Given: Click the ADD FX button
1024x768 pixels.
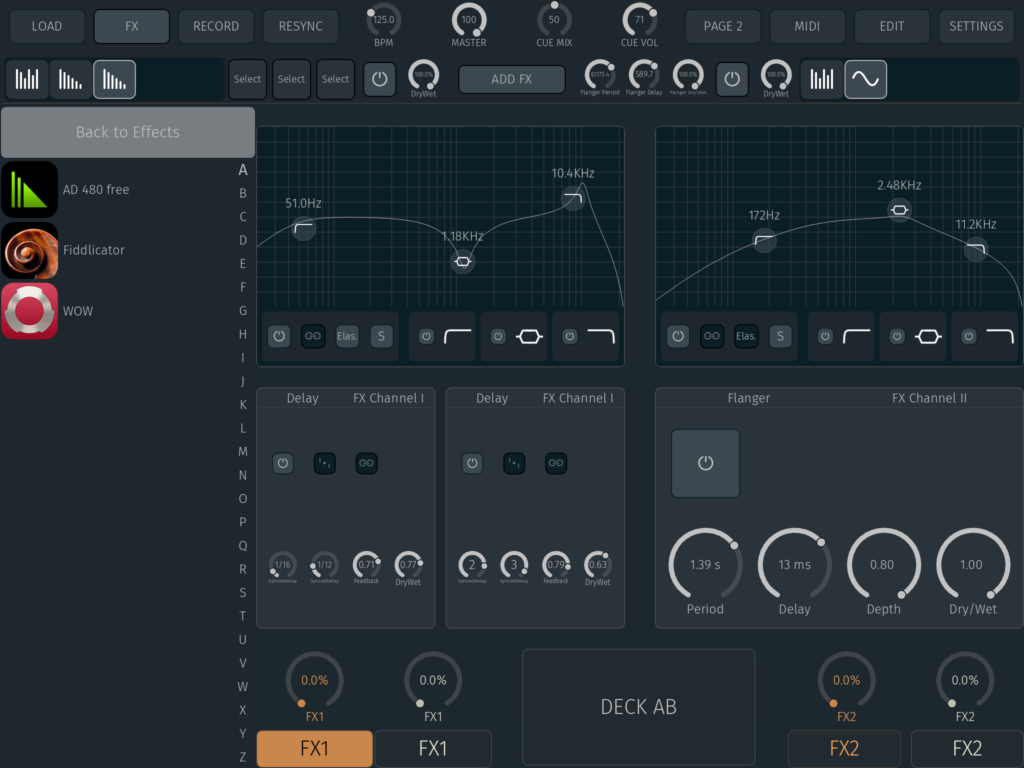Looking at the screenshot, I should click(511, 79).
